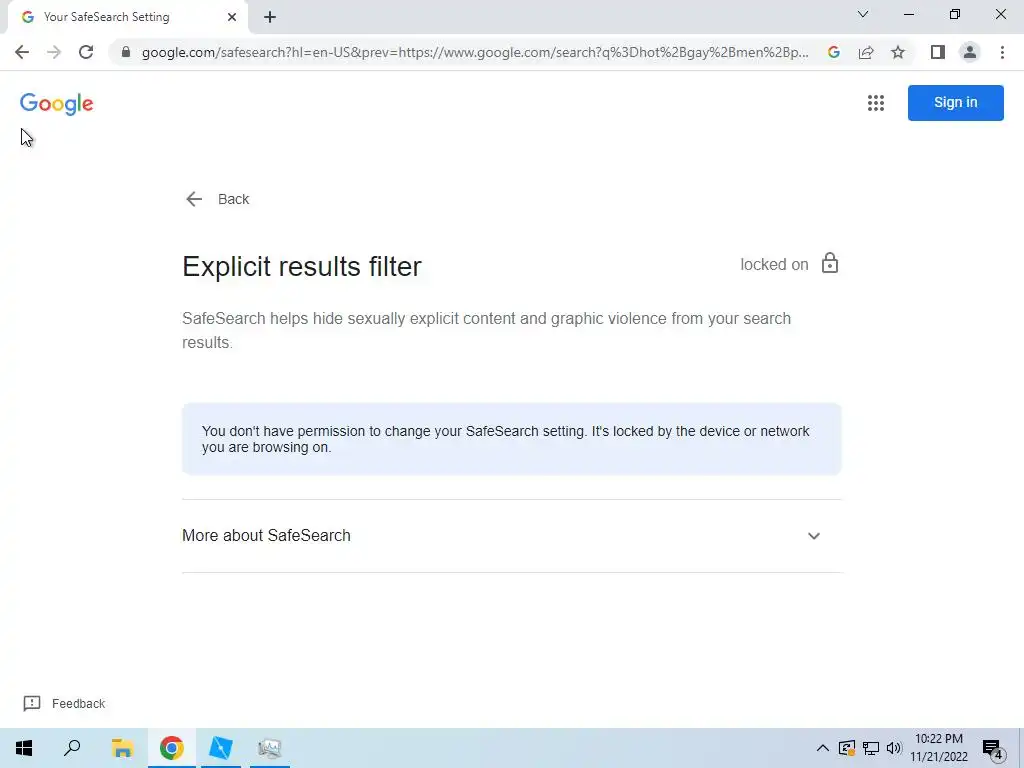1024x768 pixels.
Task: Bookmark this tab with star icon
Action: [x=898, y=52]
